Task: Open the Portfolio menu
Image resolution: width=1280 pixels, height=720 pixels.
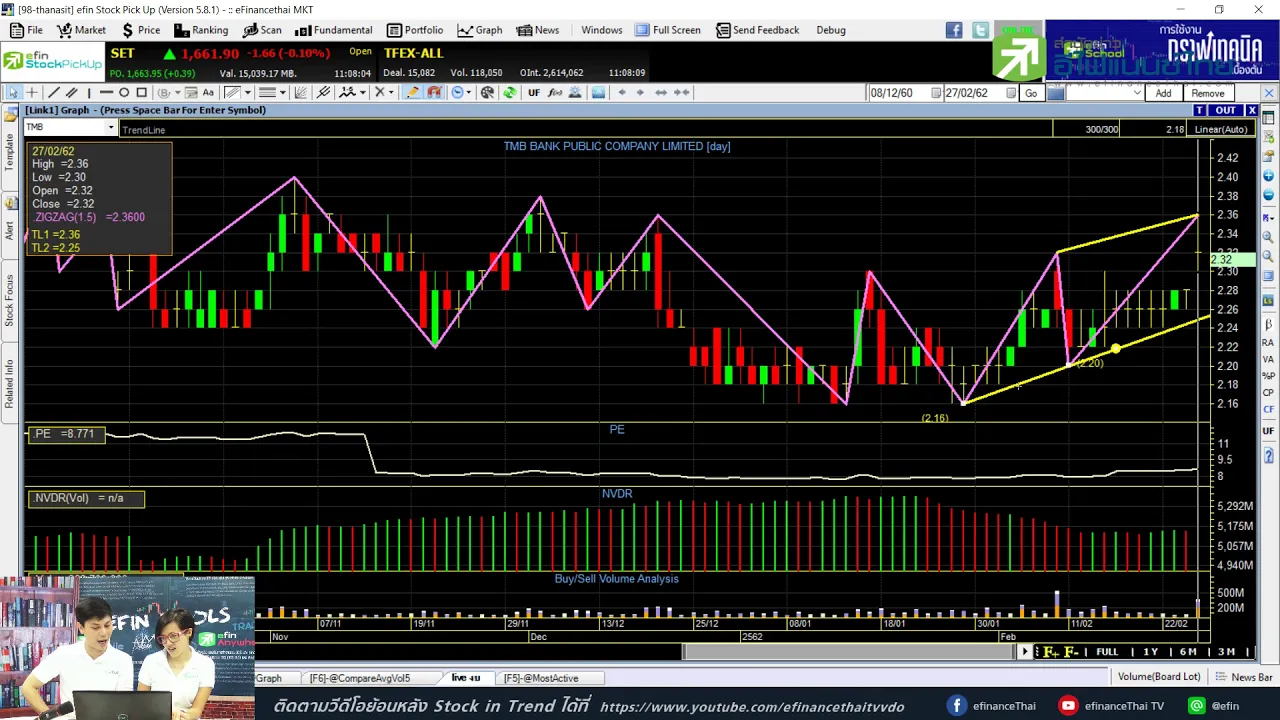Action: (414, 30)
